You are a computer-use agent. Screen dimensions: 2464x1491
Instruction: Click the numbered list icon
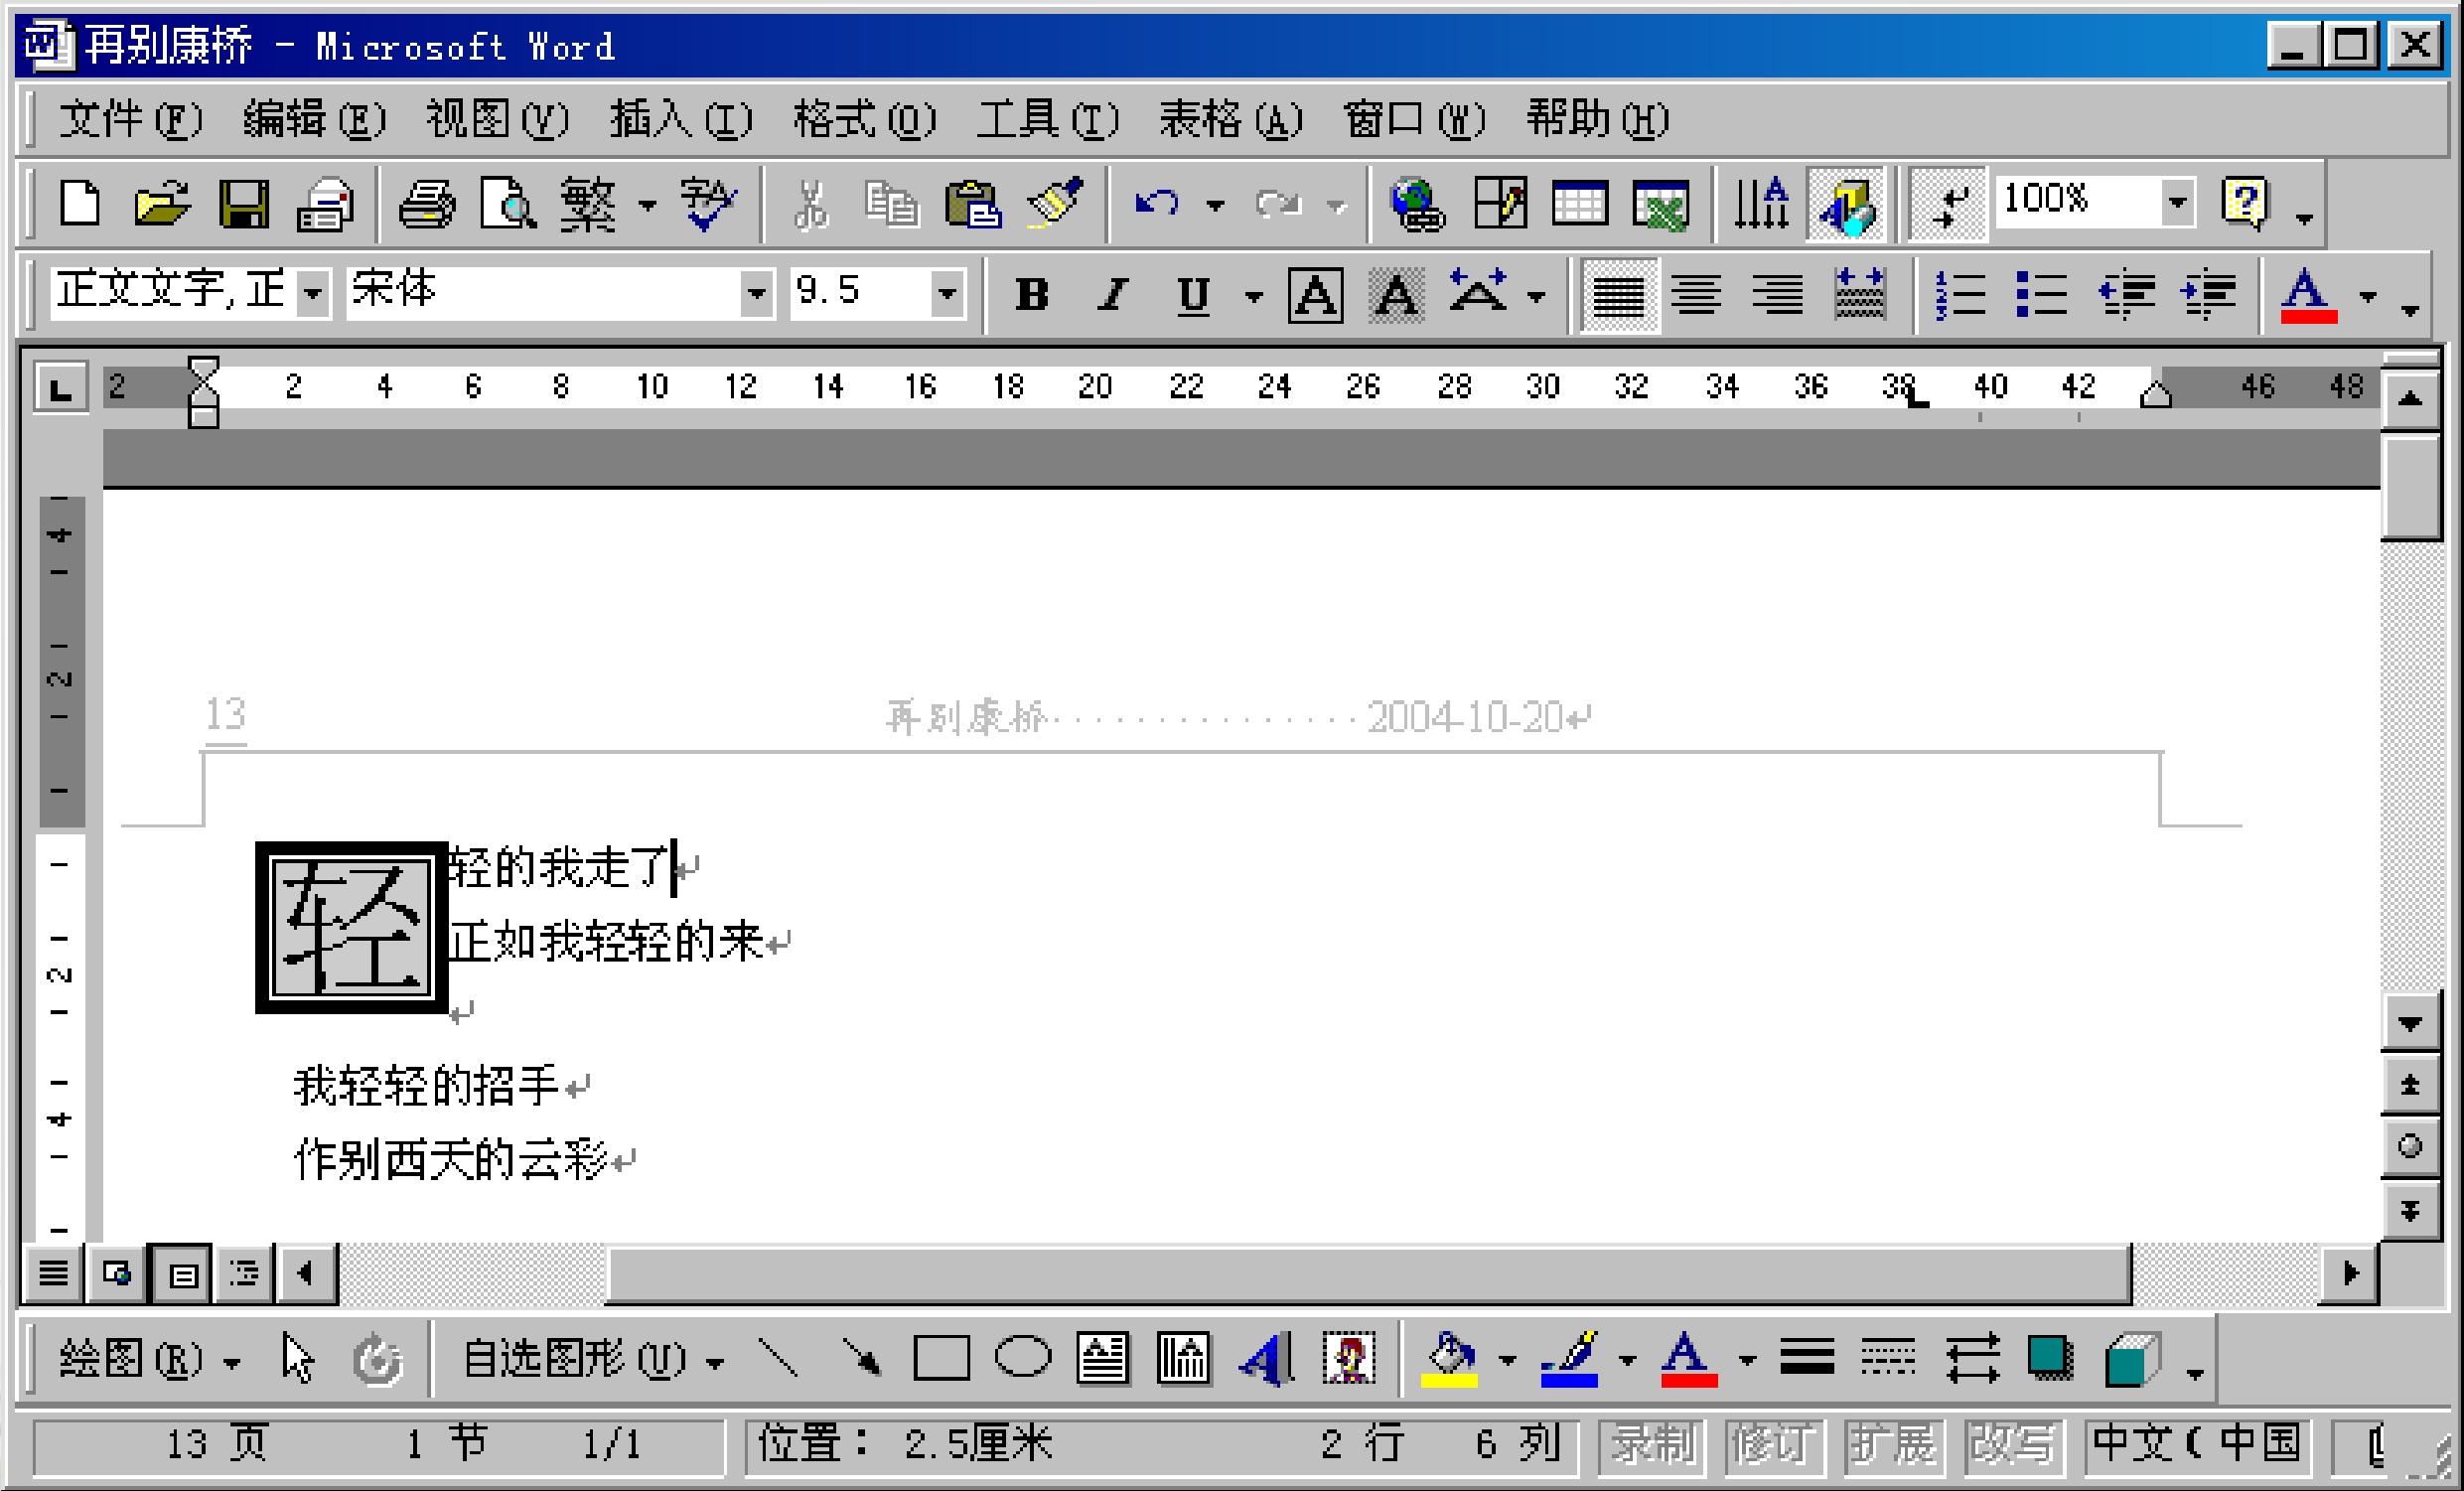pyautogui.click(x=1960, y=295)
